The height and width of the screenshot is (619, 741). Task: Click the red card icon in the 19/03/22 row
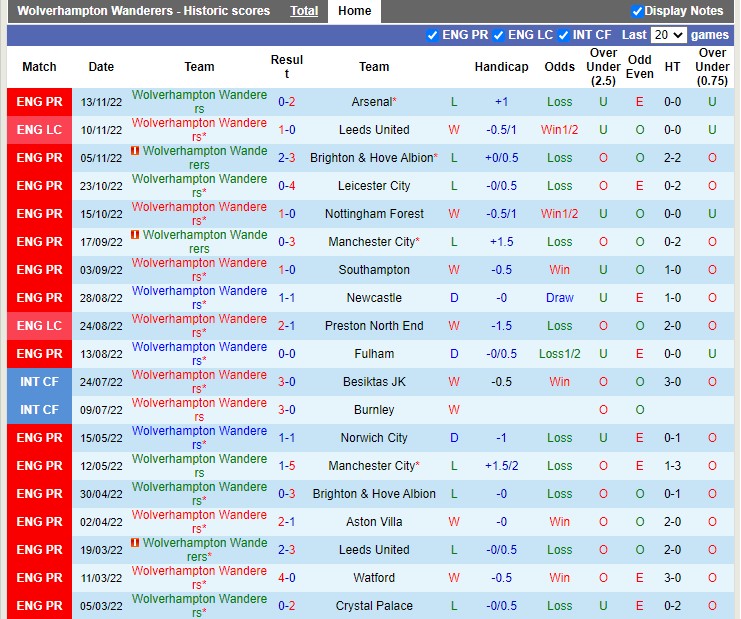135,542
